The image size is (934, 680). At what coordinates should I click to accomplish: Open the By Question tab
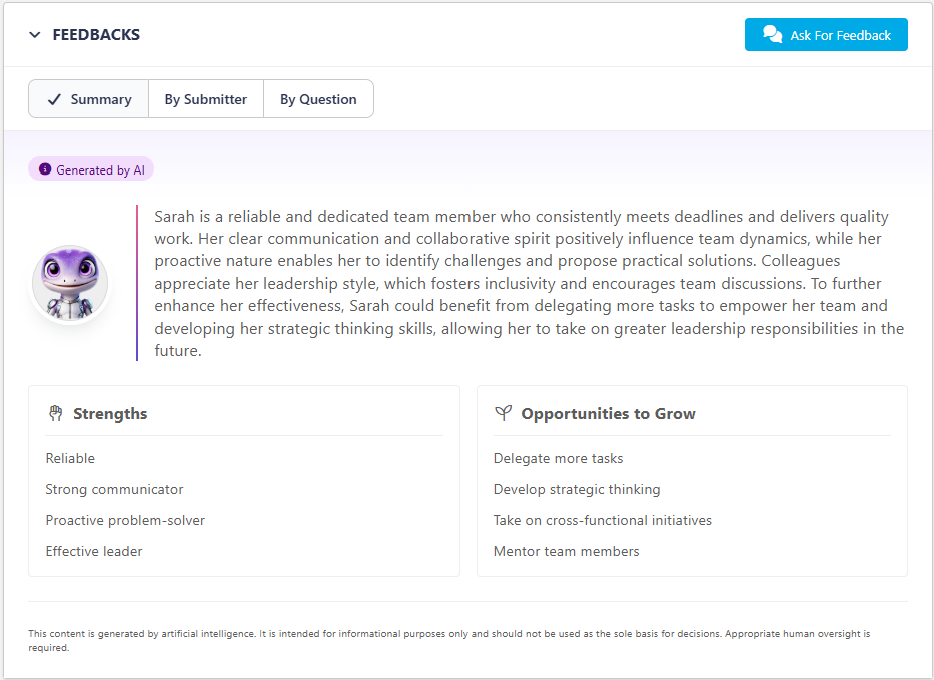coord(318,99)
